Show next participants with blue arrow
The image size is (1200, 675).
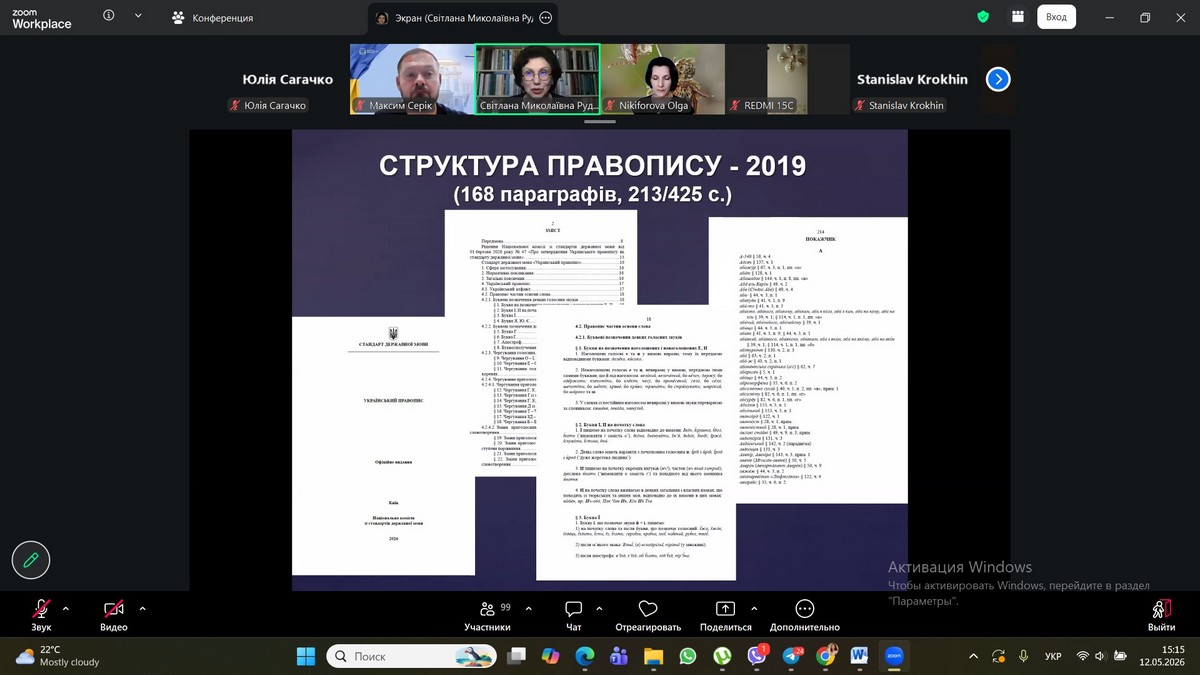998,79
